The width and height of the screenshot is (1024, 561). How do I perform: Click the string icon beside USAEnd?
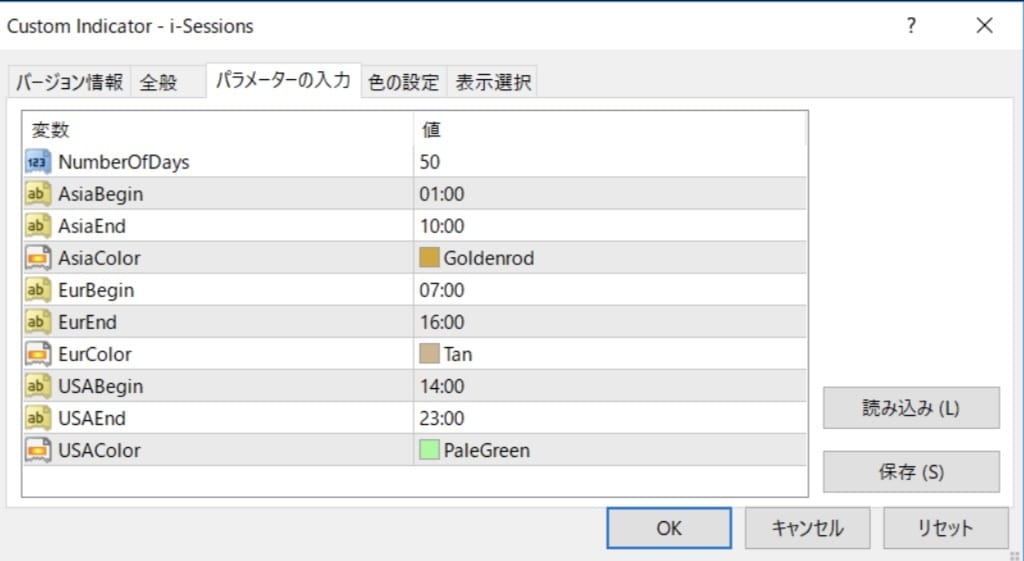coord(38,418)
